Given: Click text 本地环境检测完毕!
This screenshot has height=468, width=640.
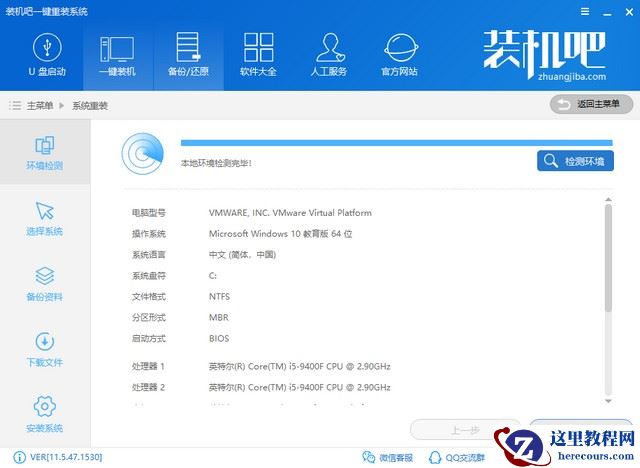Looking at the screenshot, I should click(x=216, y=163).
